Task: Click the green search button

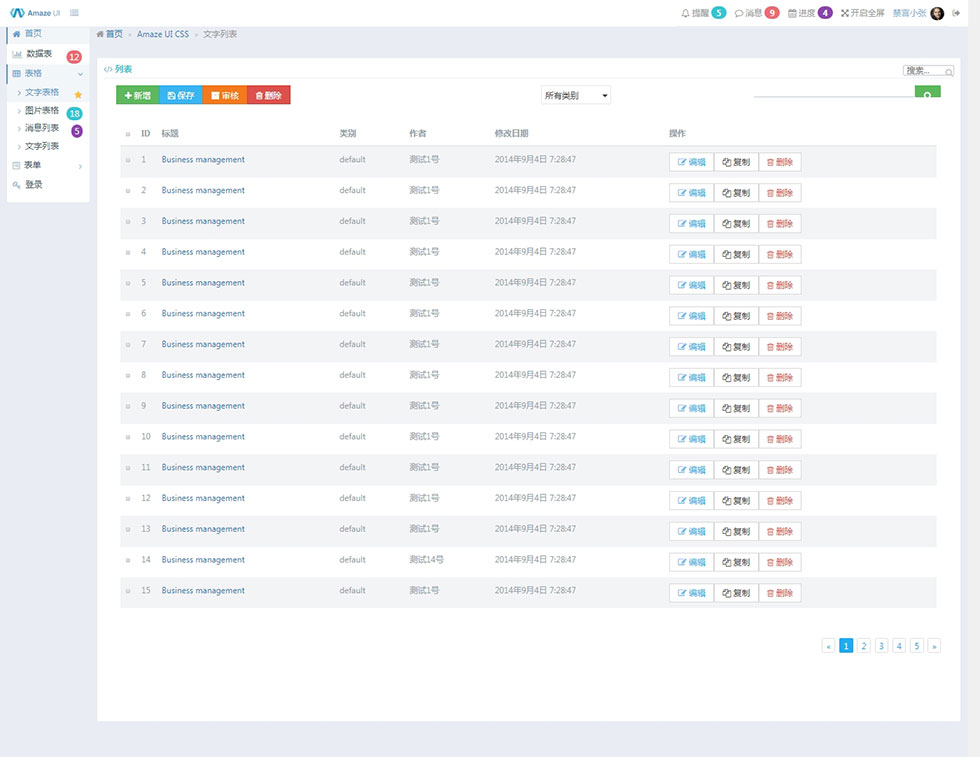Action: click(x=927, y=95)
